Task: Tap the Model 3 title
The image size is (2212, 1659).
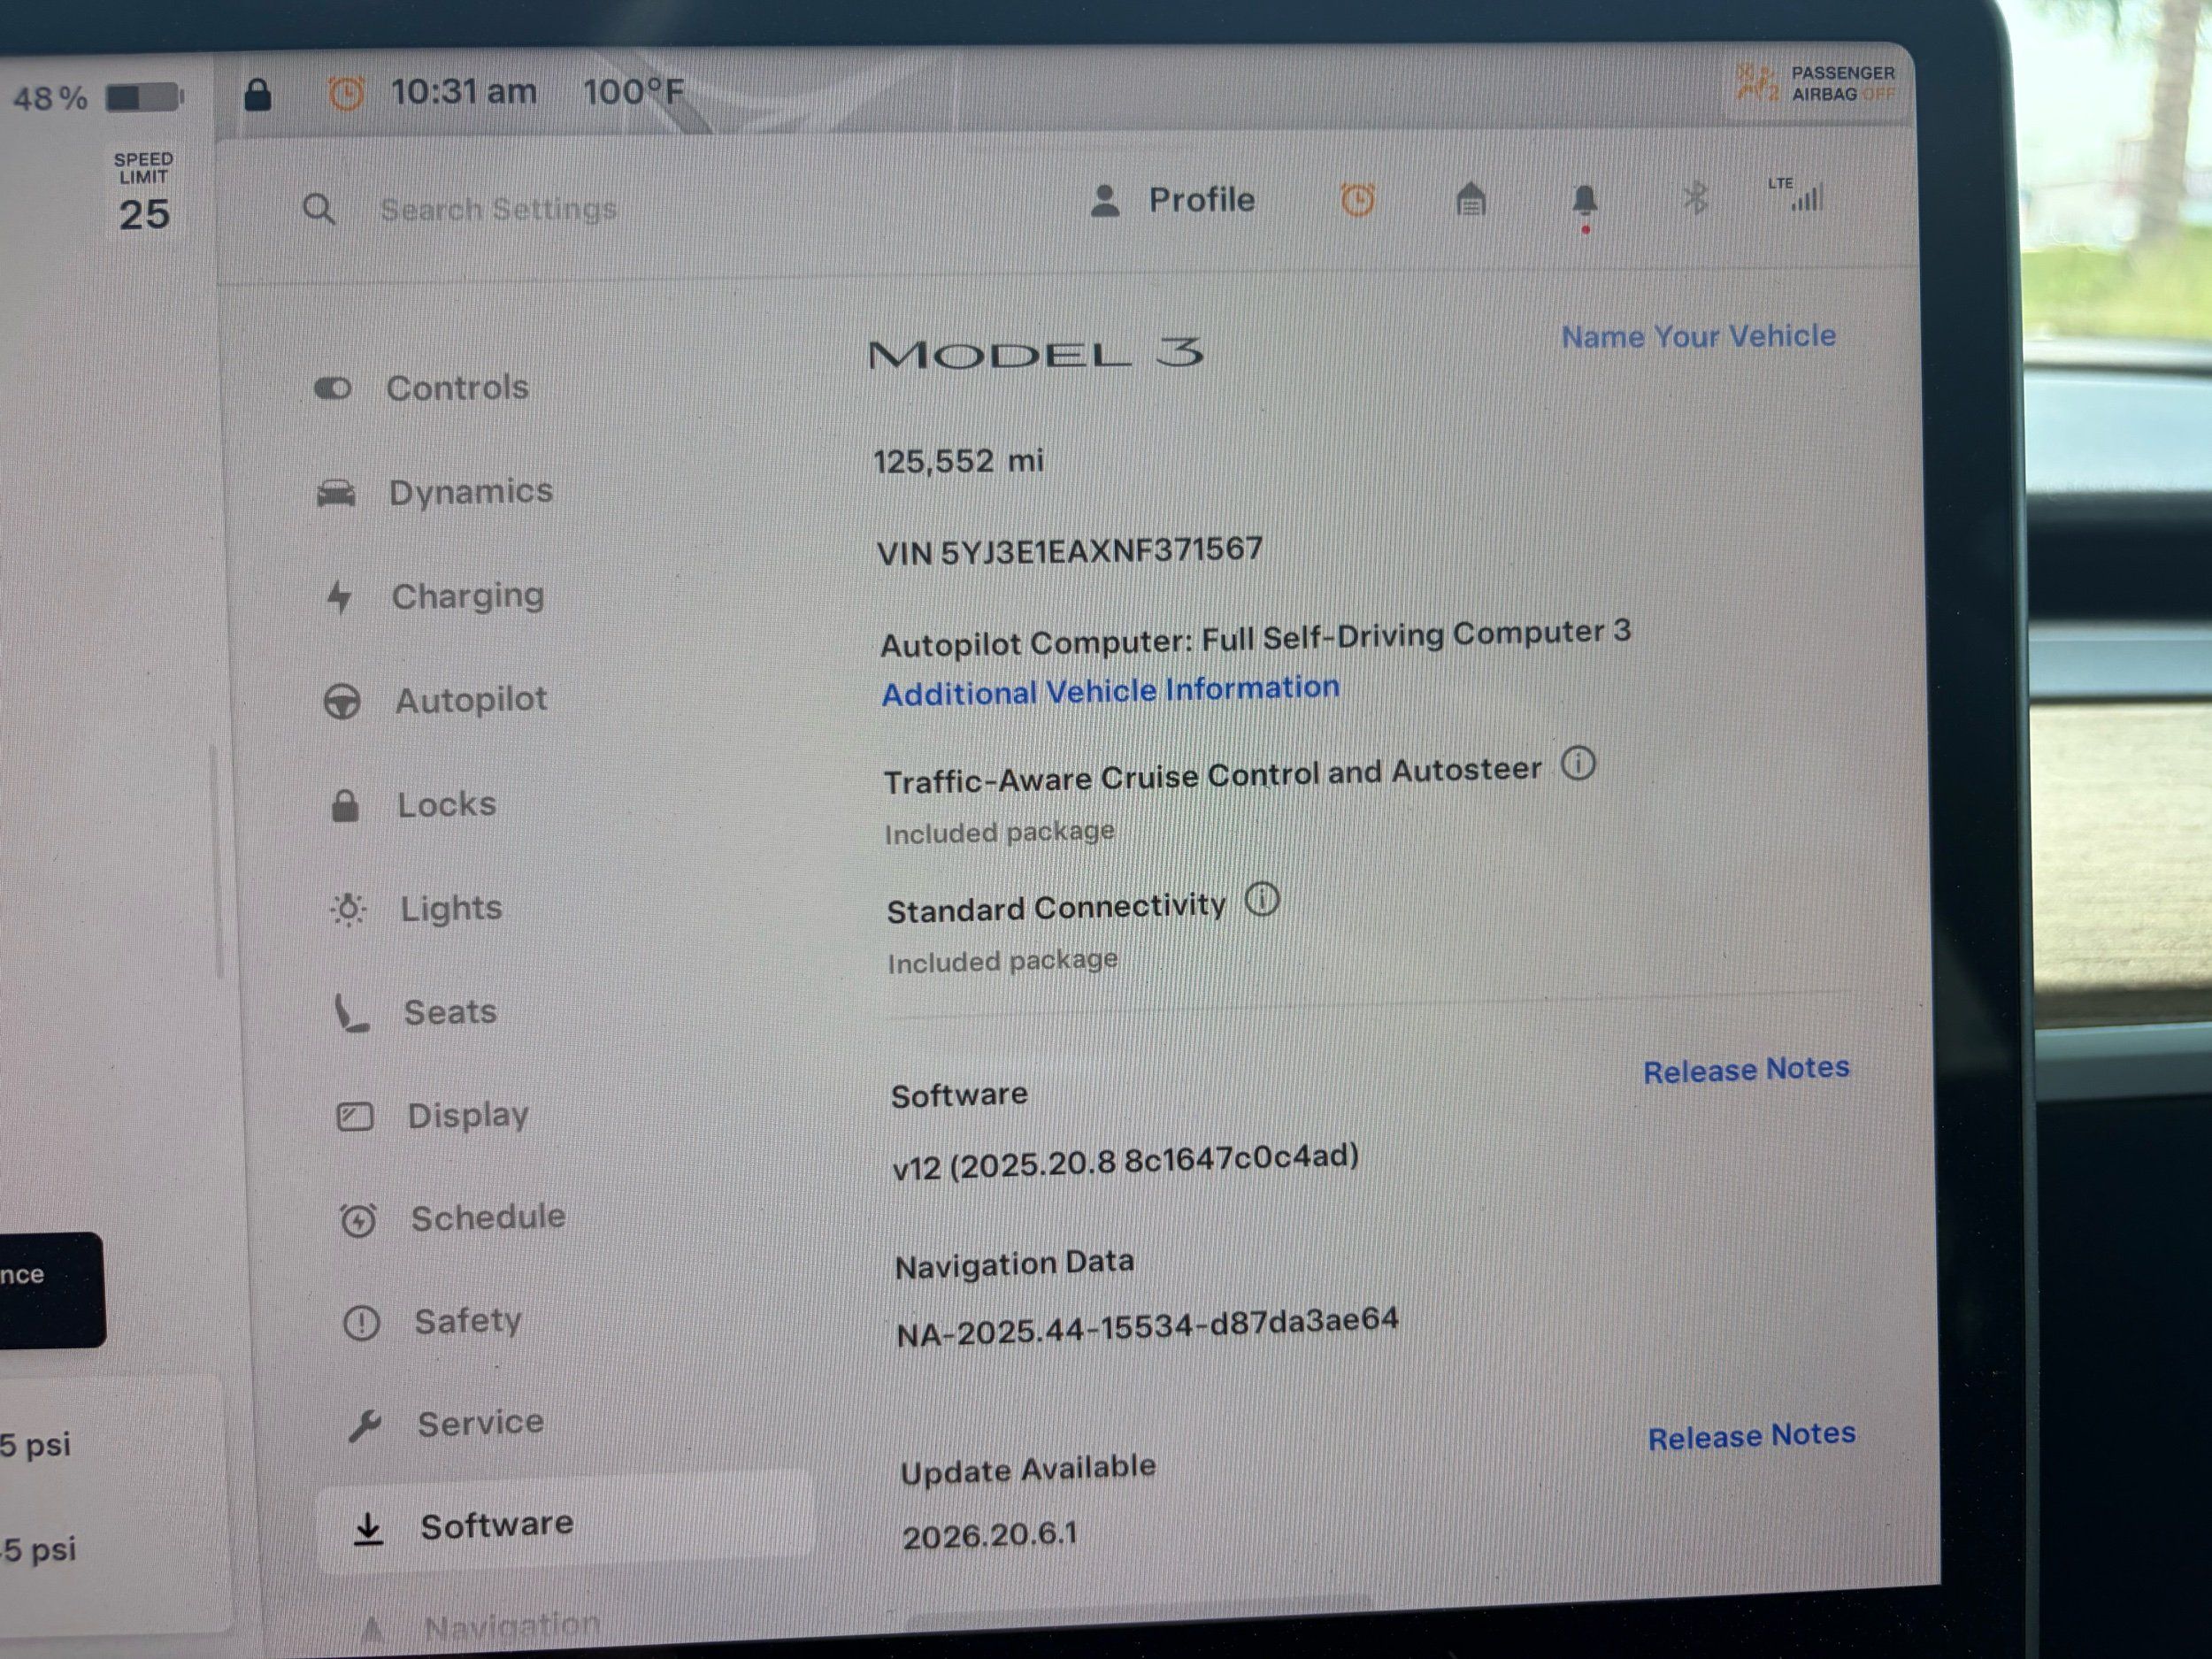Action: [x=1035, y=354]
